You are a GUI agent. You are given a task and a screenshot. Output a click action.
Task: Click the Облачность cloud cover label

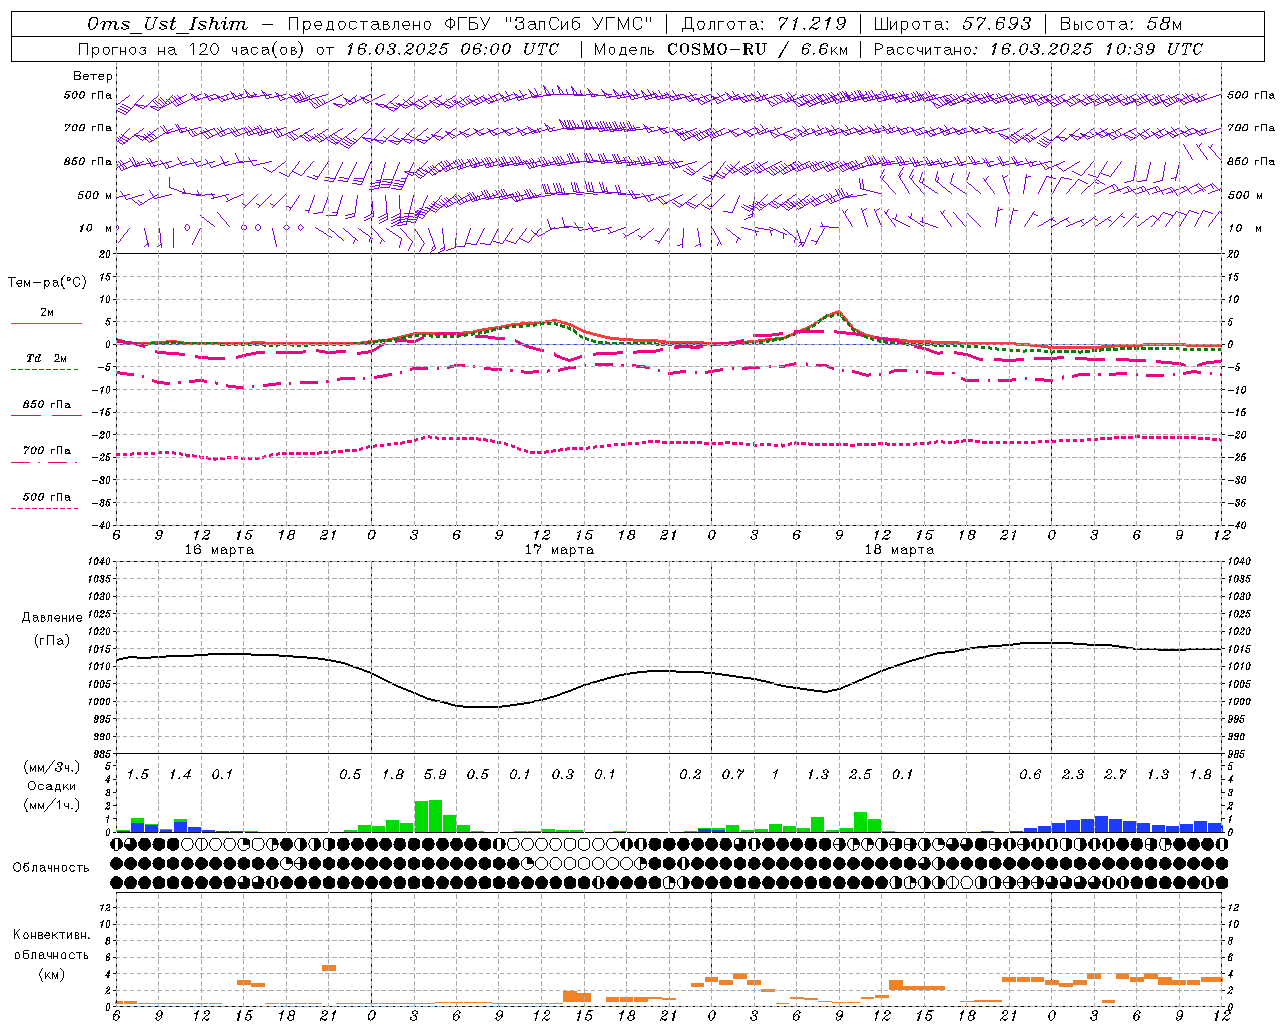click(51, 868)
